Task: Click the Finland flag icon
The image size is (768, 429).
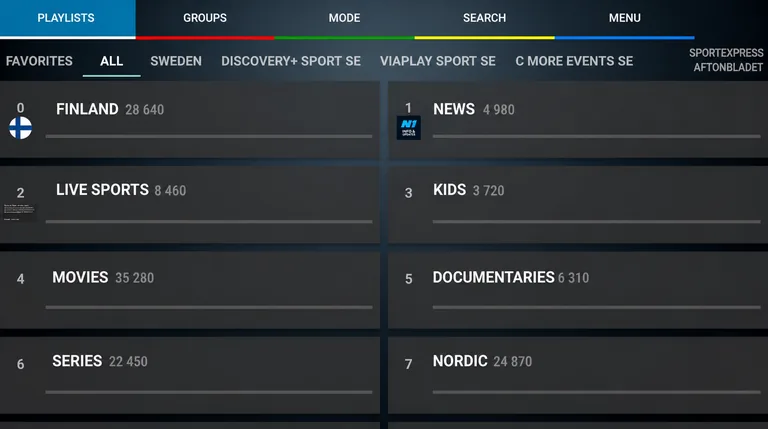Action: (21, 128)
